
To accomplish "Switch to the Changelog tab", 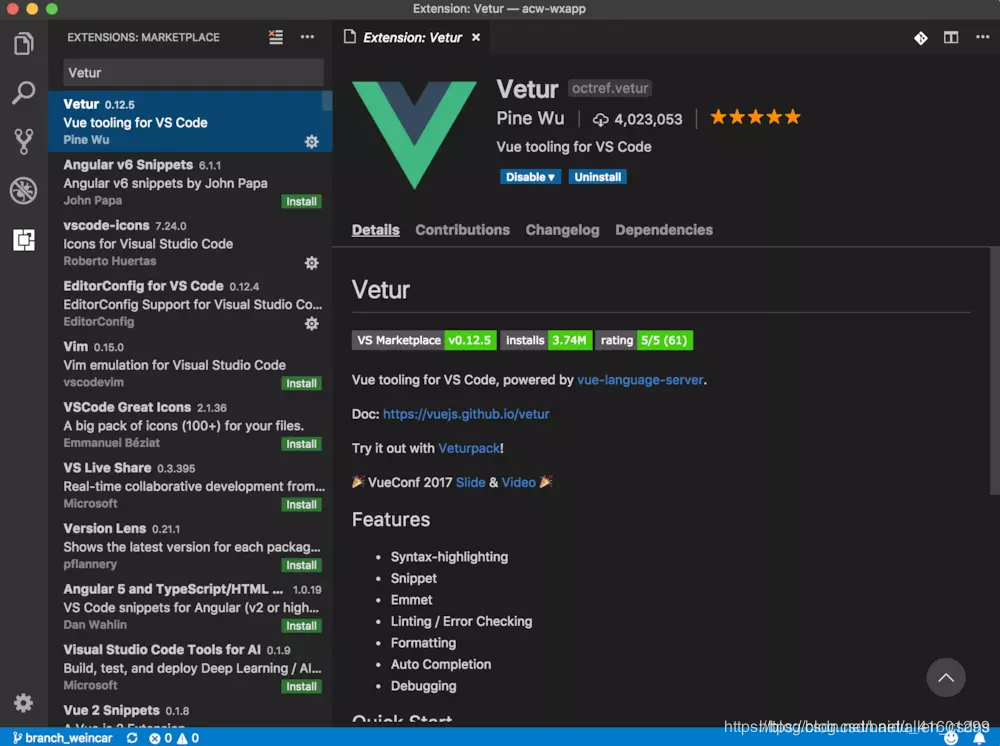I will (x=562, y=230).
